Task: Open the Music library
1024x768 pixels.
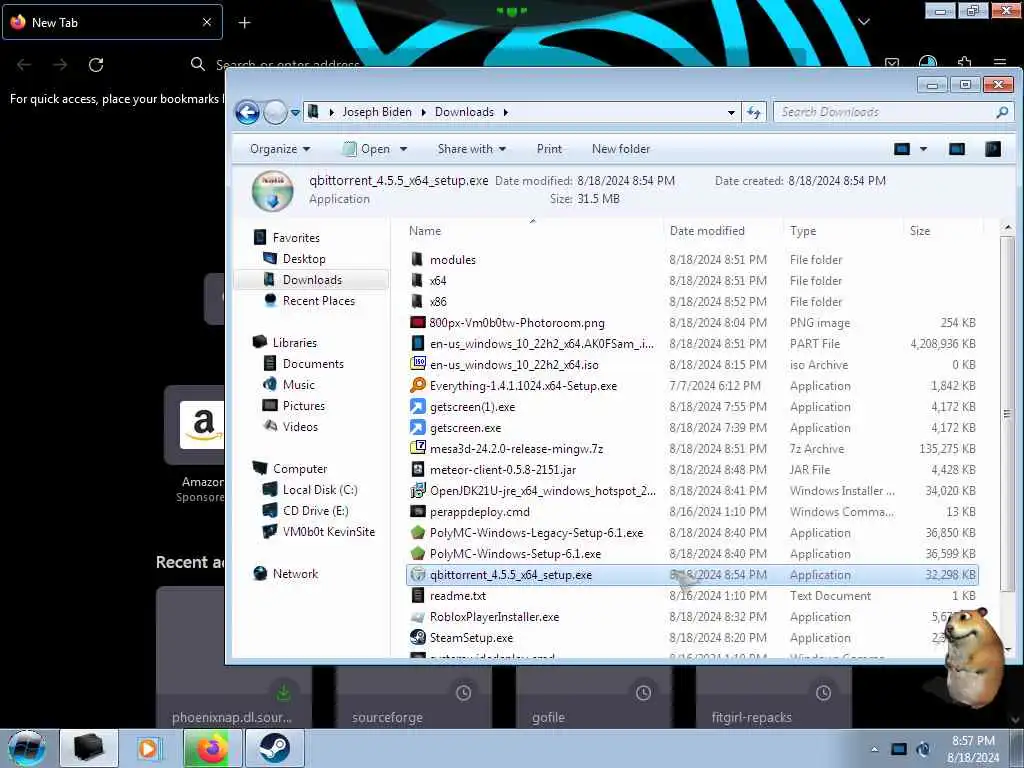Action: 298,385
